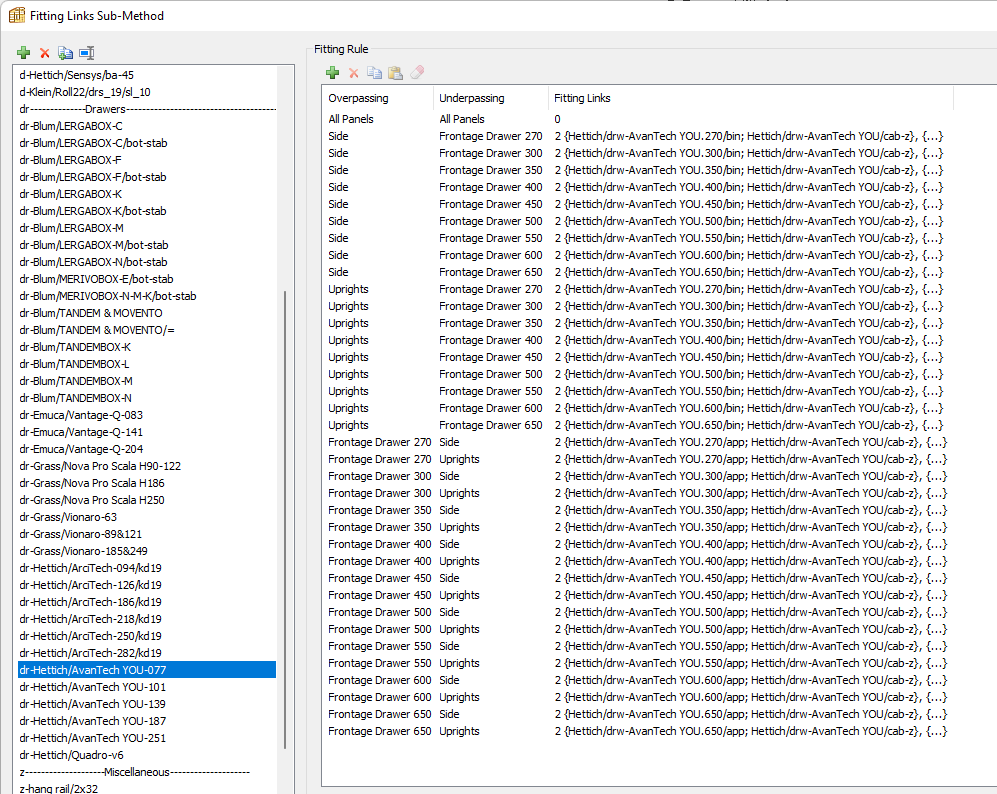Select dr-Grass/Nova Pro Scala H250
Viewport: 997px width, 794px height.
[x=147, y=500]
